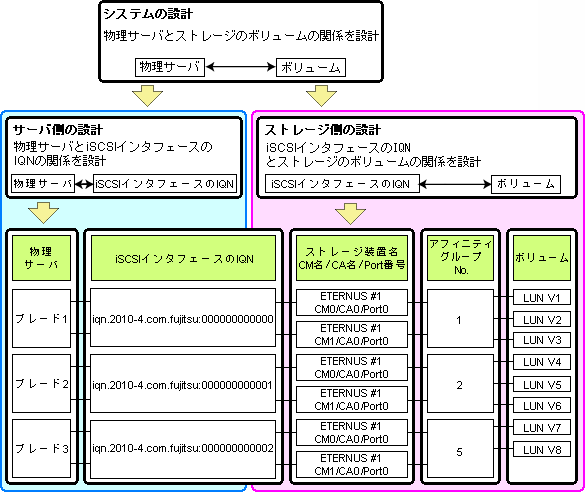Click the 物理サーバとストレージのボリュームの関係を設計 description

[241, 36]
